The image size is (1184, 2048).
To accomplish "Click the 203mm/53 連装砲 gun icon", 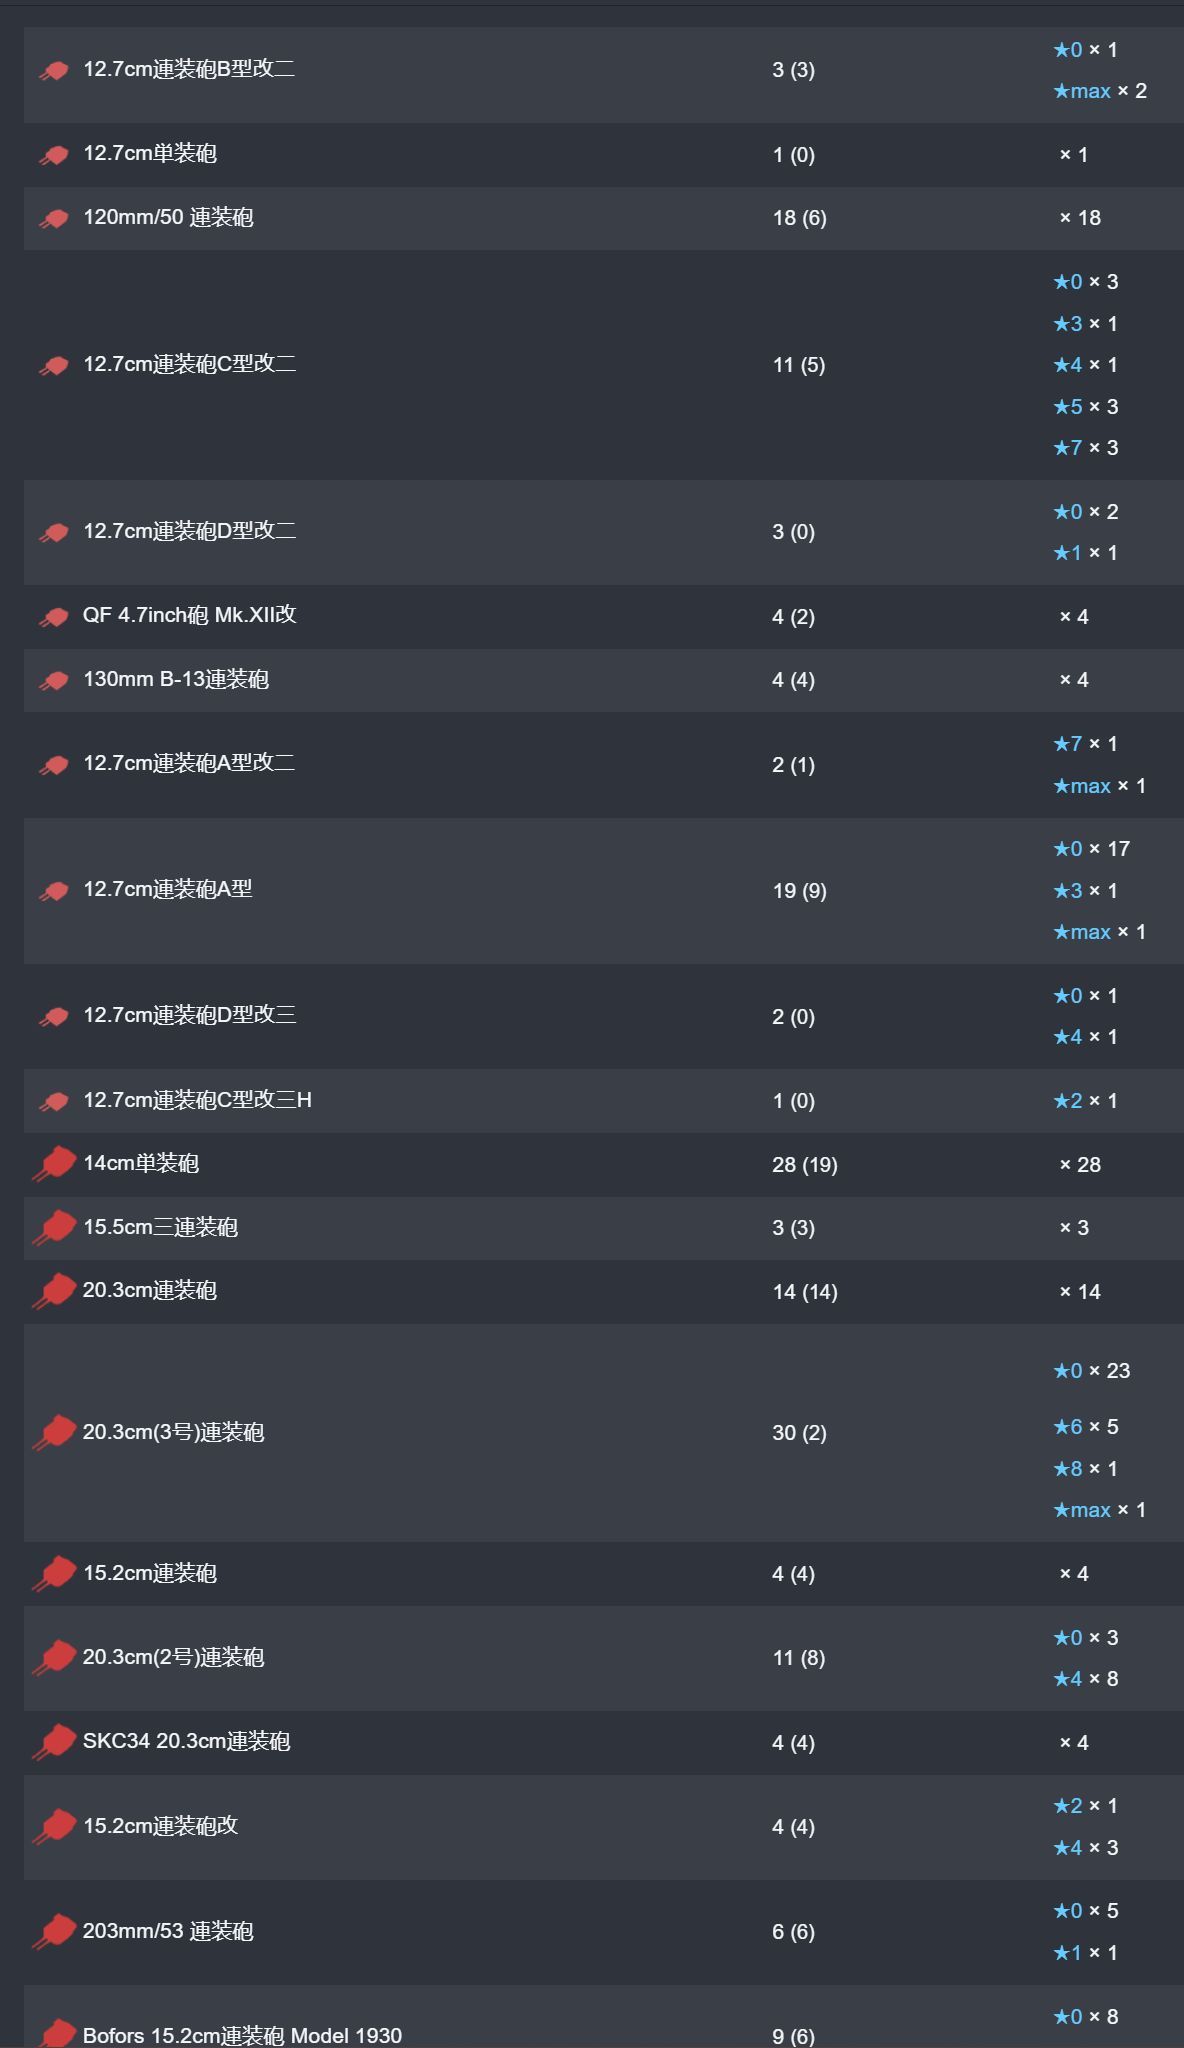I will [x=54, y=1931].
